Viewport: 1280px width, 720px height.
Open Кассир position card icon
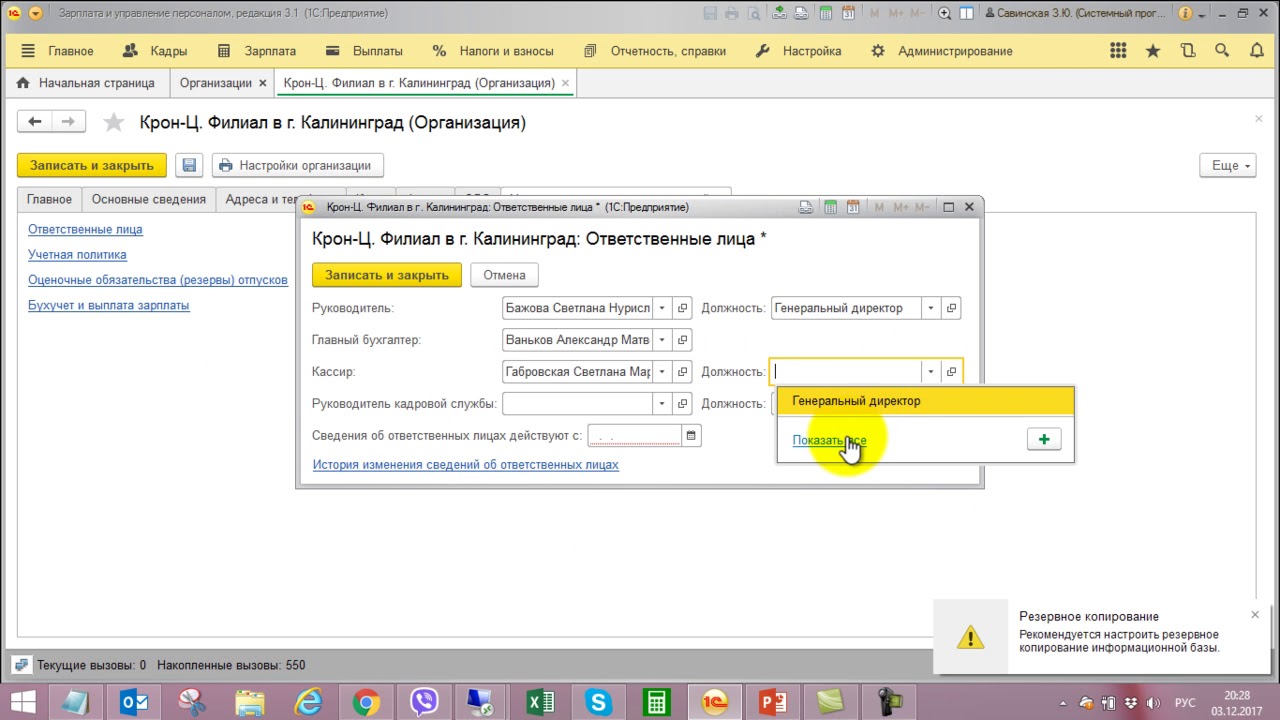coord(951,372)
